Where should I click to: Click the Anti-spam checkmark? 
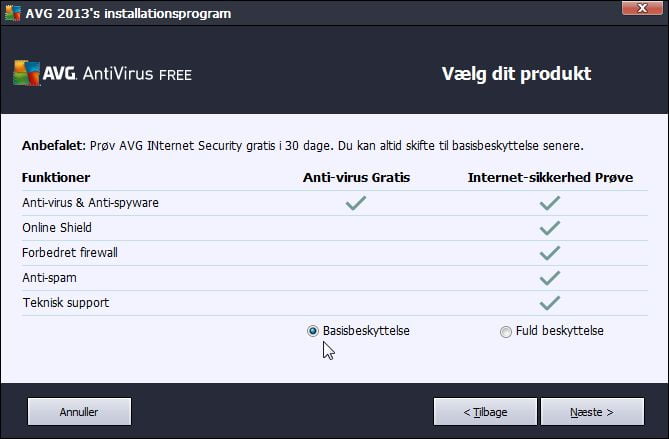[x=550, y=278]
